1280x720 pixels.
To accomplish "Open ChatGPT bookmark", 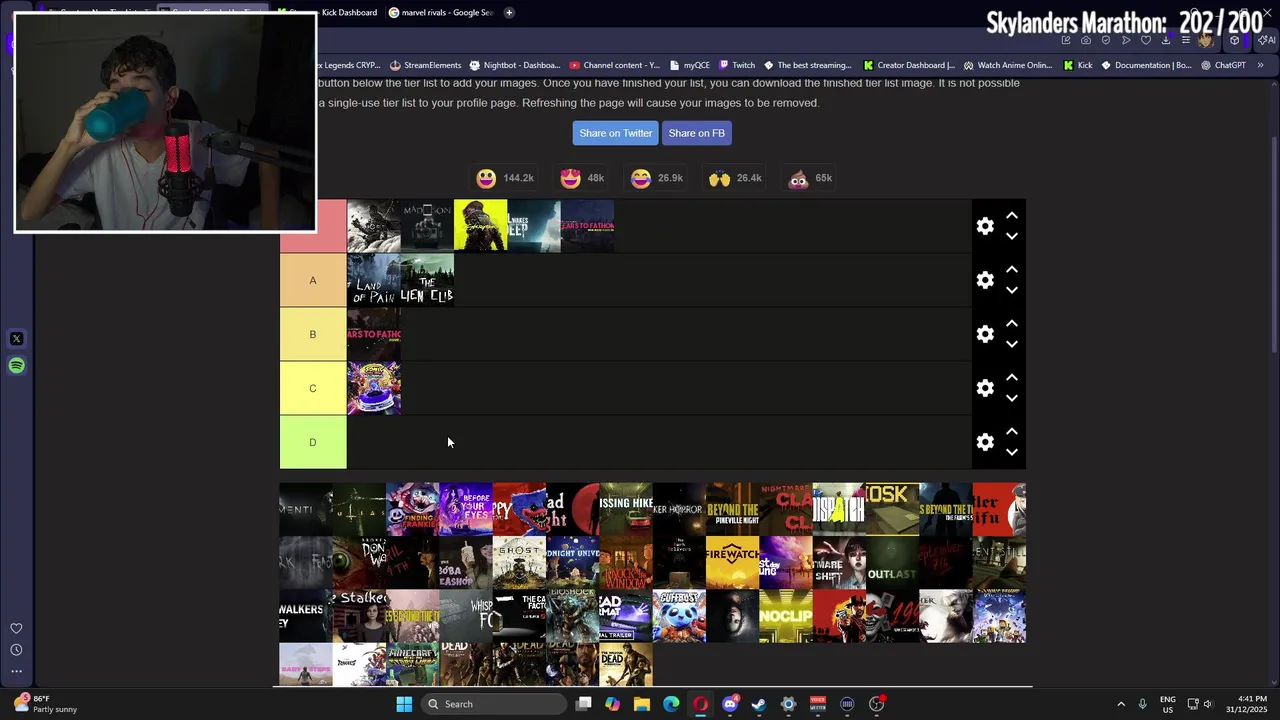I will (x=1223, y=65).
